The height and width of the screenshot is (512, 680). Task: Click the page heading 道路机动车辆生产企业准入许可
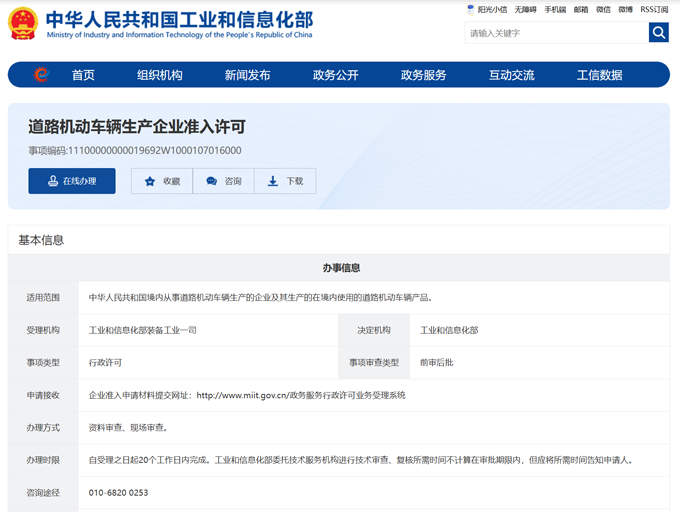[x=137, y=127]
